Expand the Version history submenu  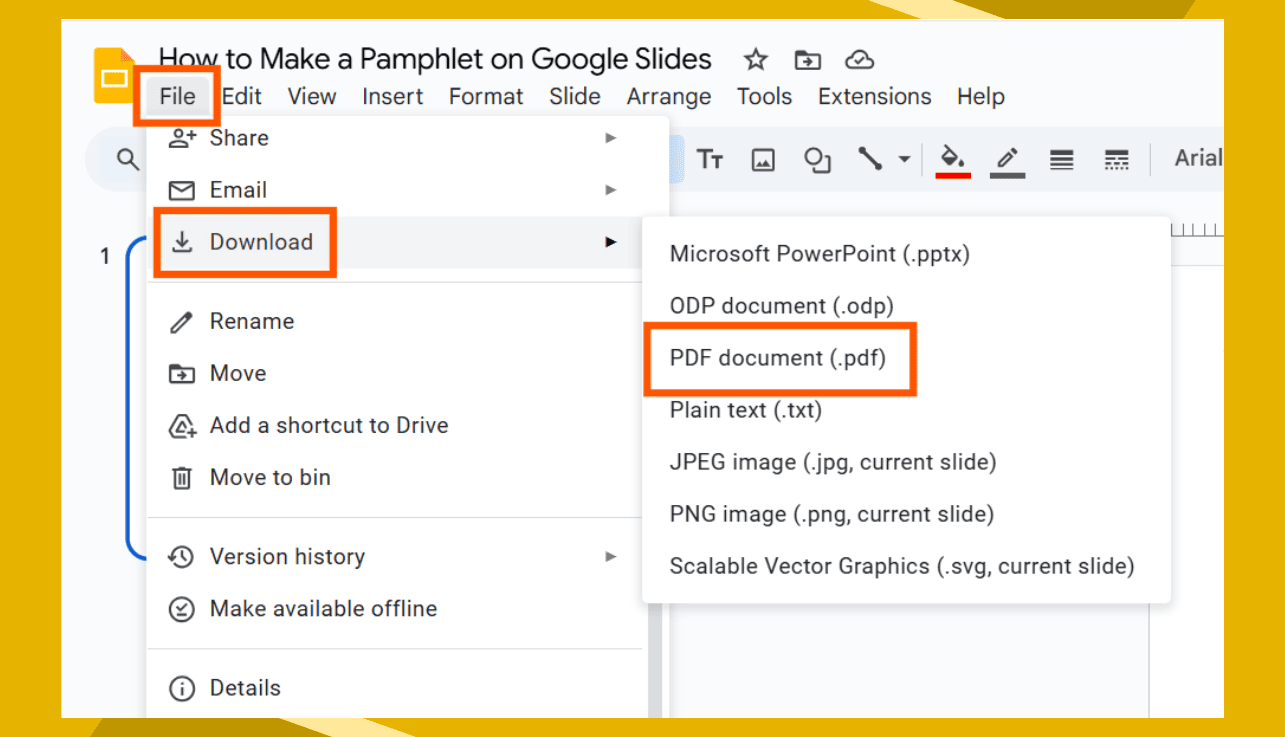pos(611,557)
